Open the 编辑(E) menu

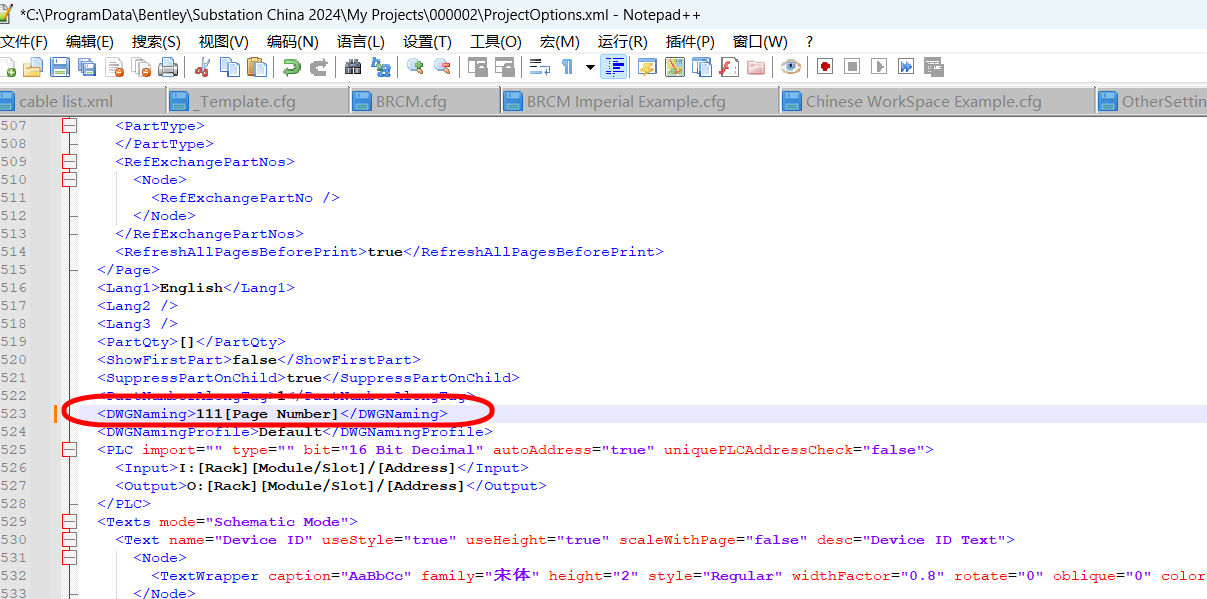(x=90, y=42)
